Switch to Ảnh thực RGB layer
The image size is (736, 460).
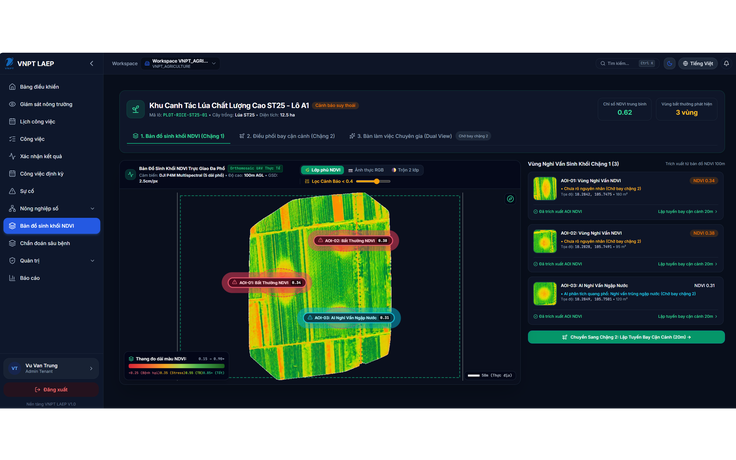(x=366, y=170)
